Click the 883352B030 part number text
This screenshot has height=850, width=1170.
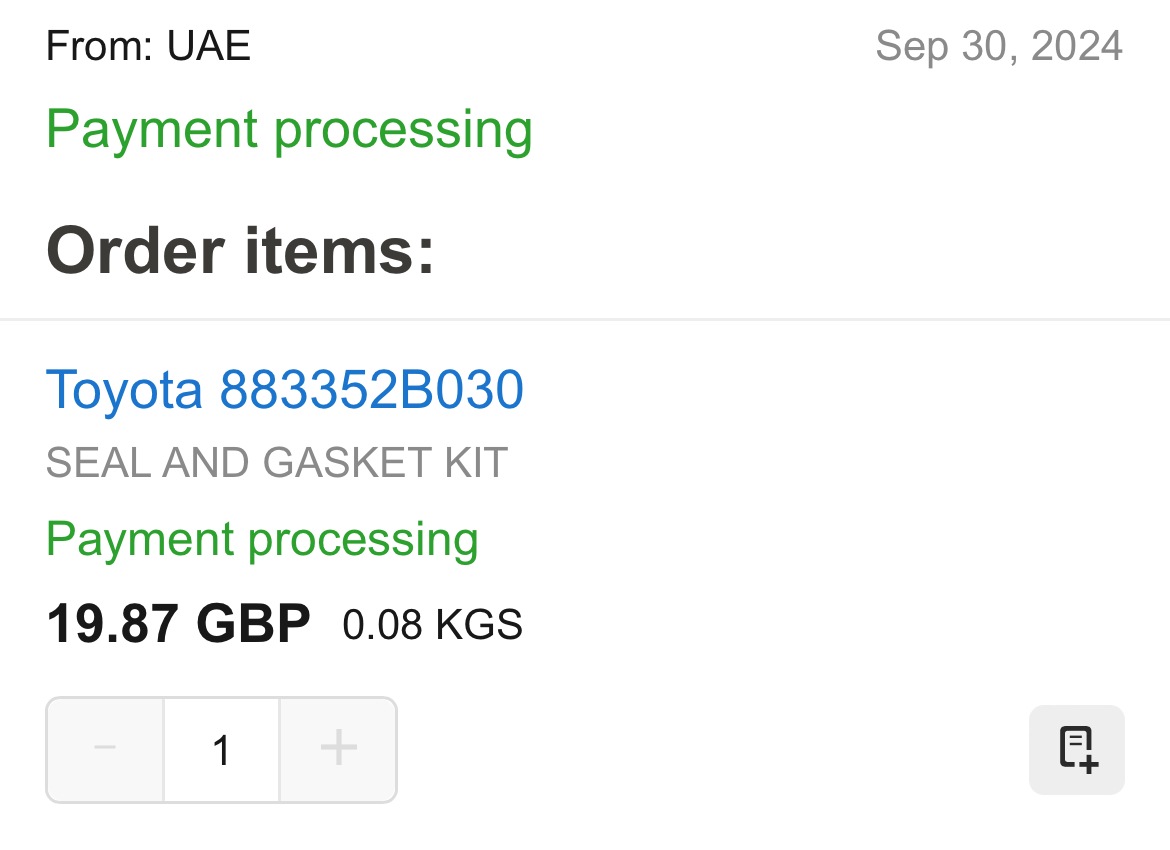click(372, 390)
